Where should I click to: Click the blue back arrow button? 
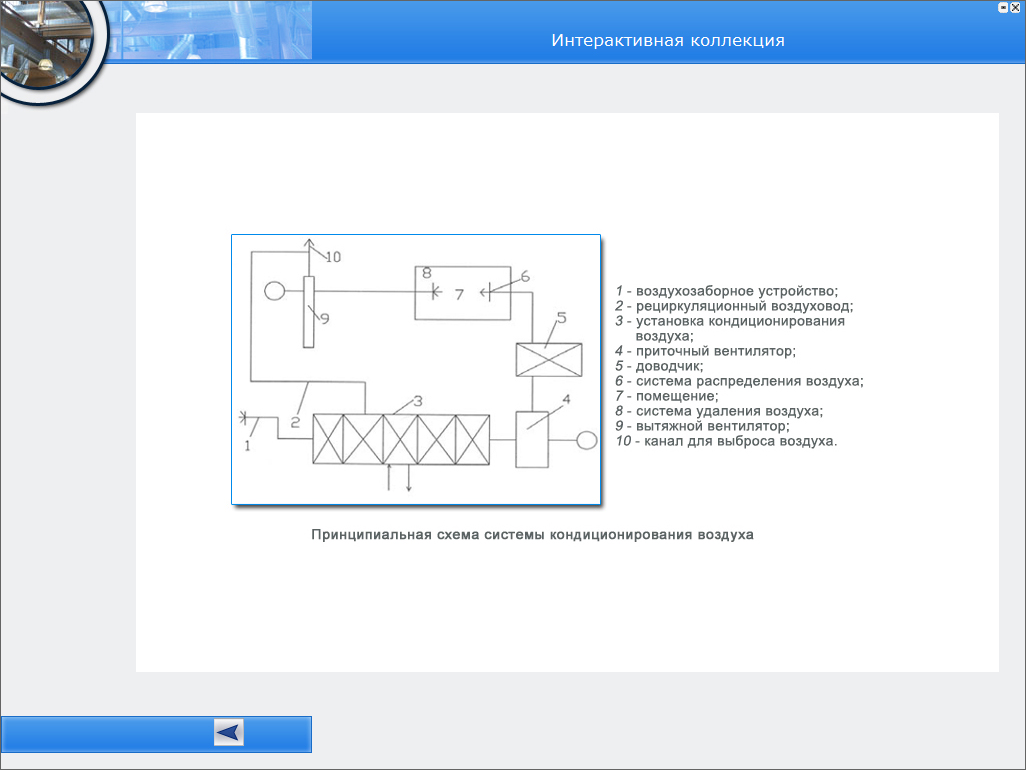tap(228, 733)
